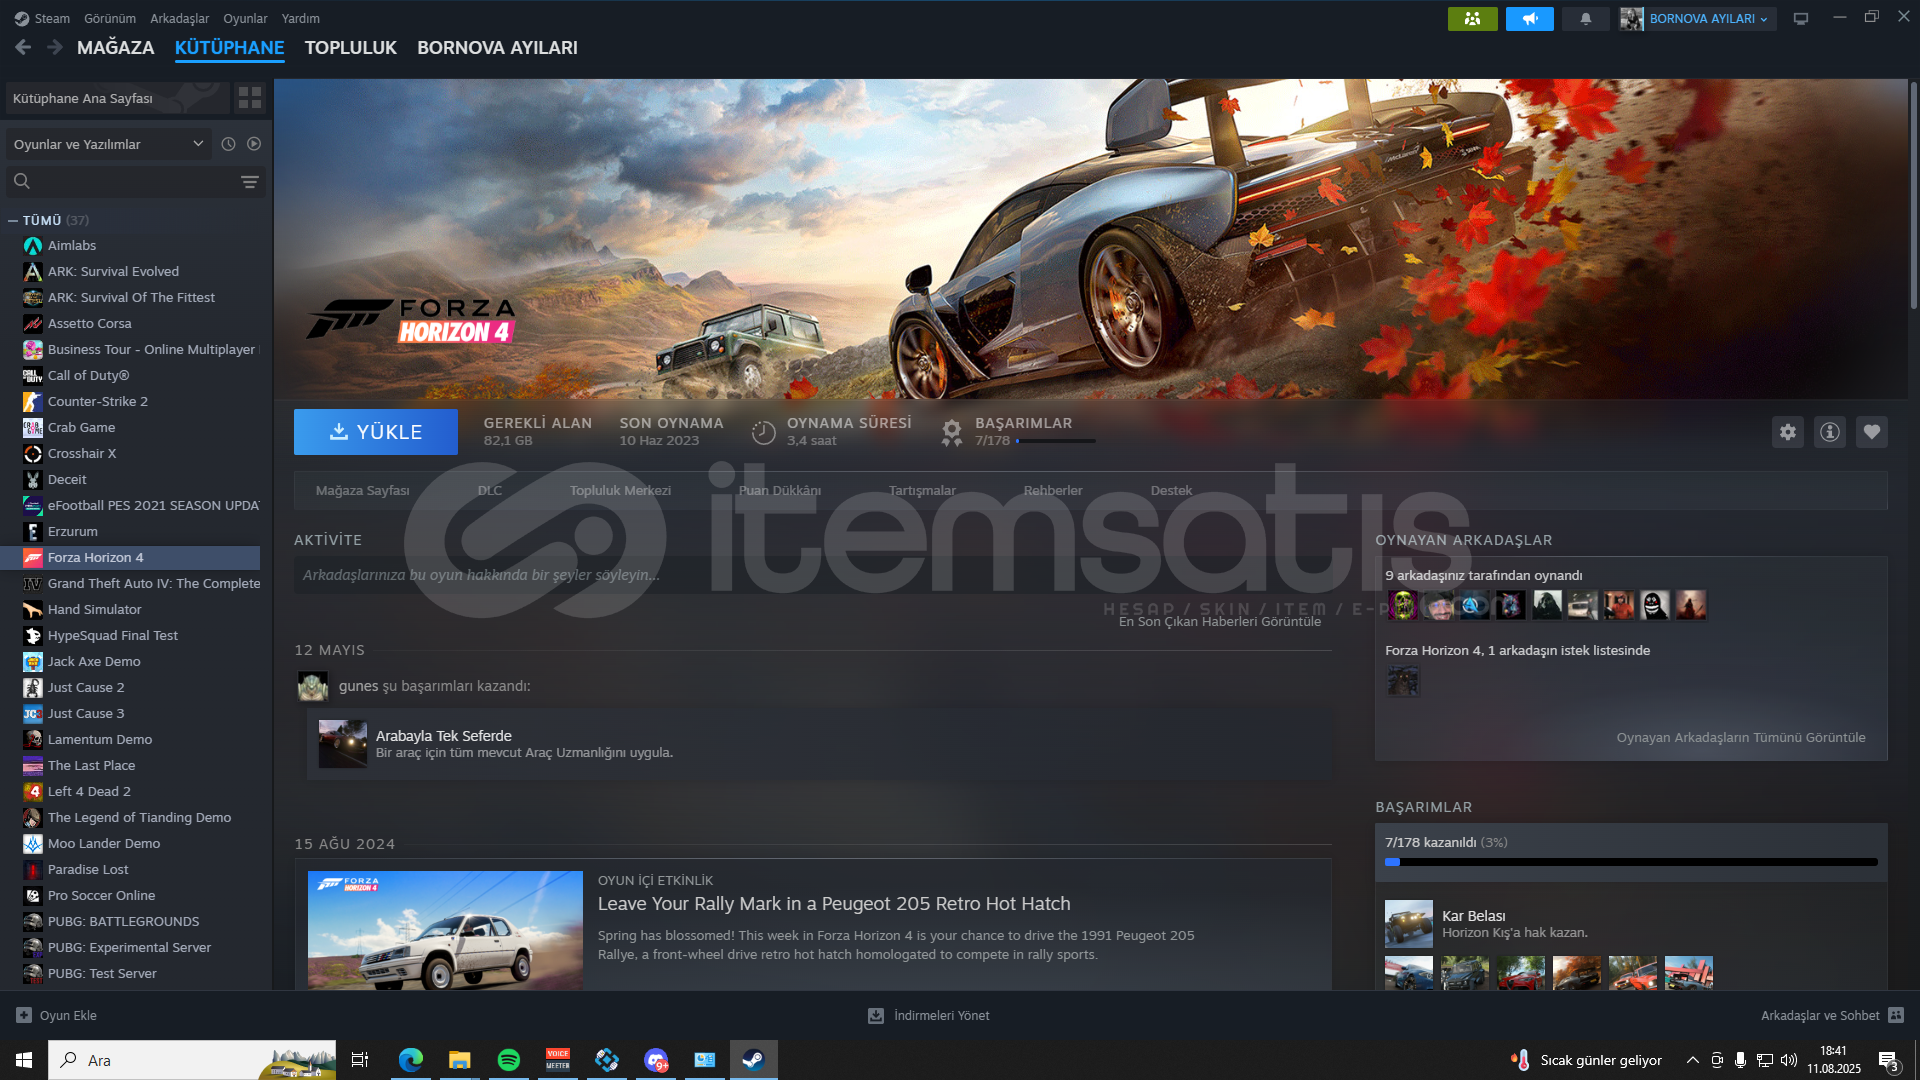Screen dimensions: 1920x1080
Task: Open the Peugeot 205 event thumbnail
Action: tap(445, 930)
